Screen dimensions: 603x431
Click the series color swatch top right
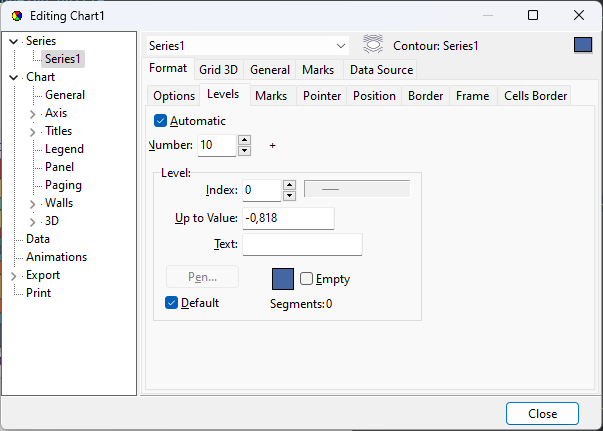pos(583,45)
